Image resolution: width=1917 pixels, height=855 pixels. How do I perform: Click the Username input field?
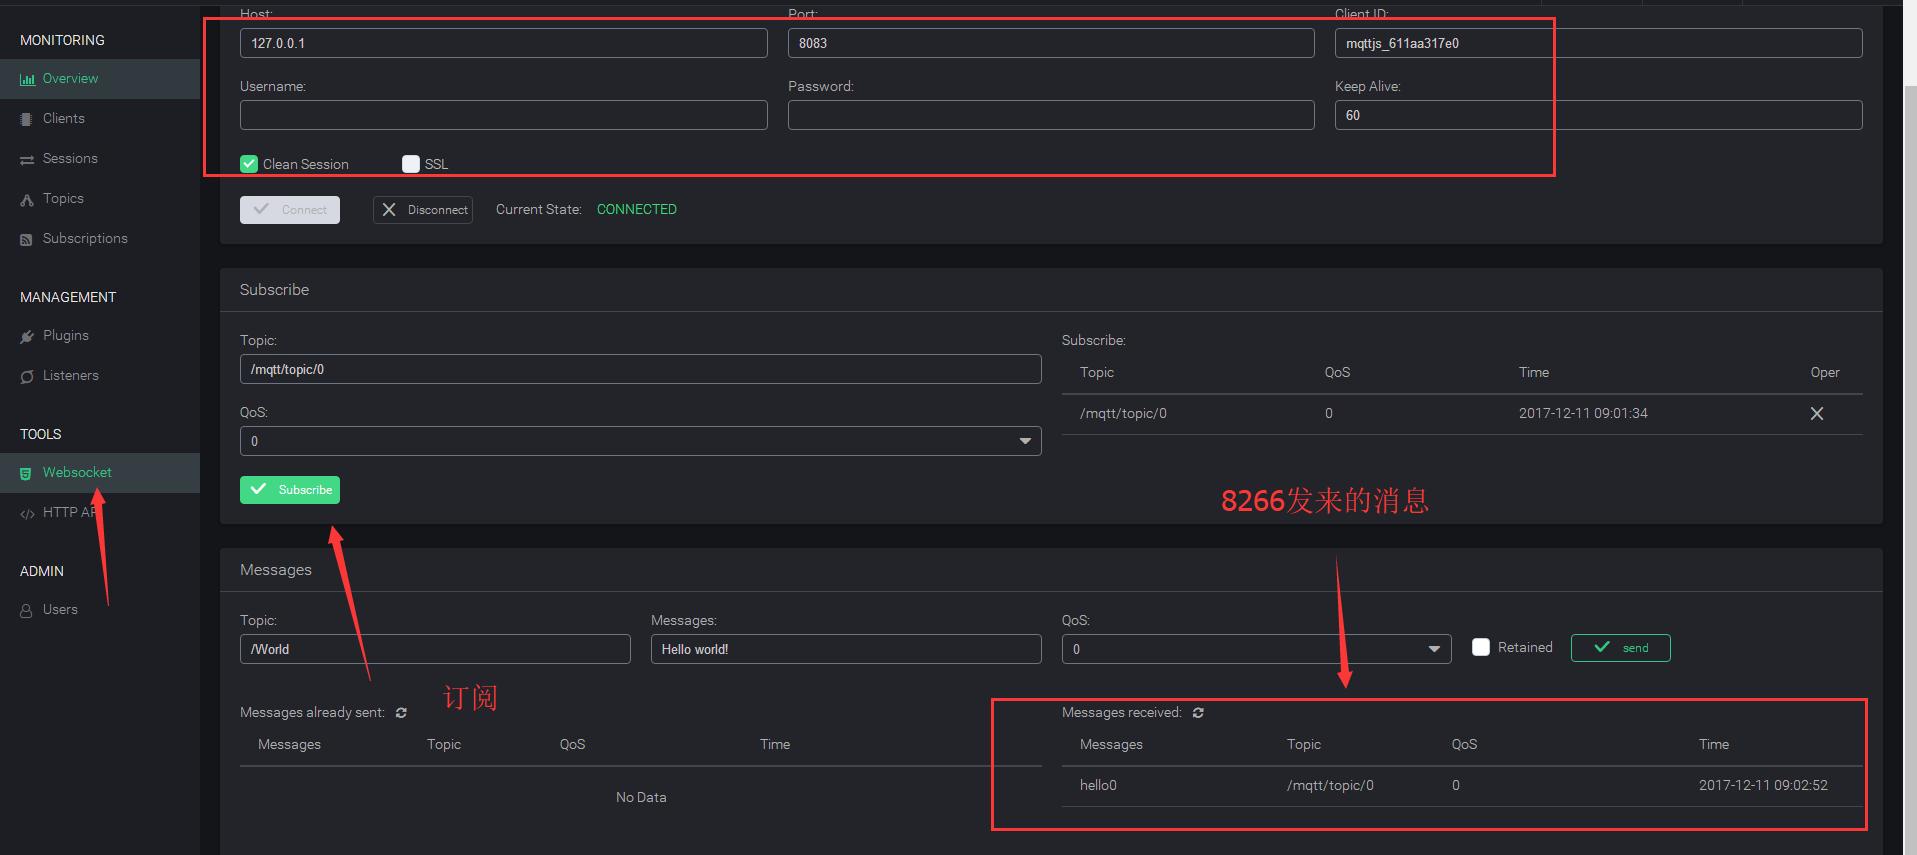(504, 115)
